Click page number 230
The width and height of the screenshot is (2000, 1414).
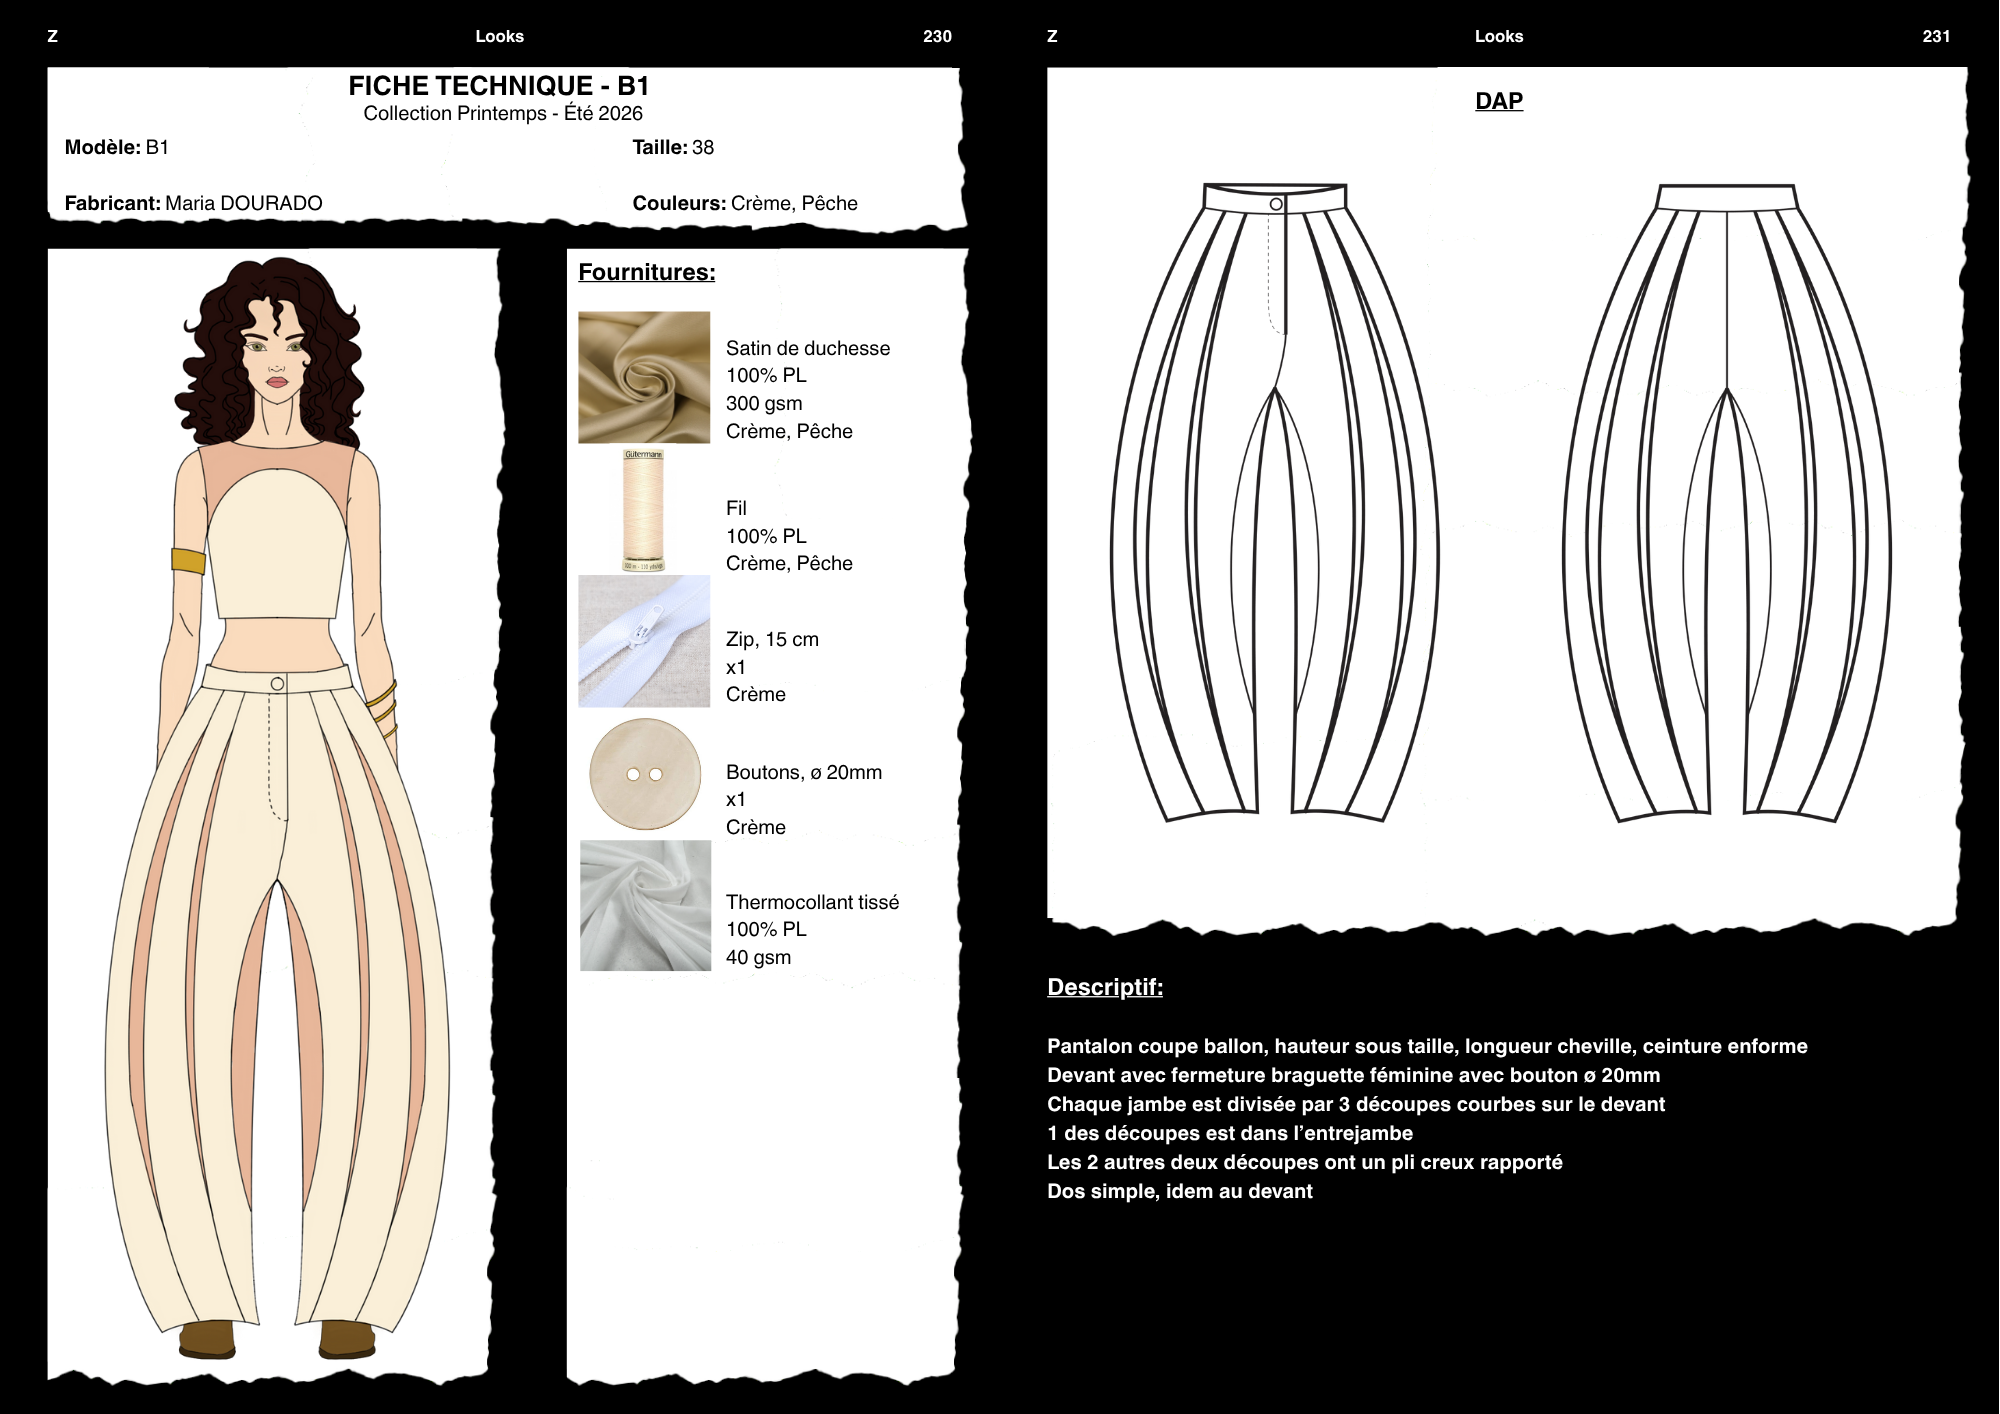click(937, 36)
